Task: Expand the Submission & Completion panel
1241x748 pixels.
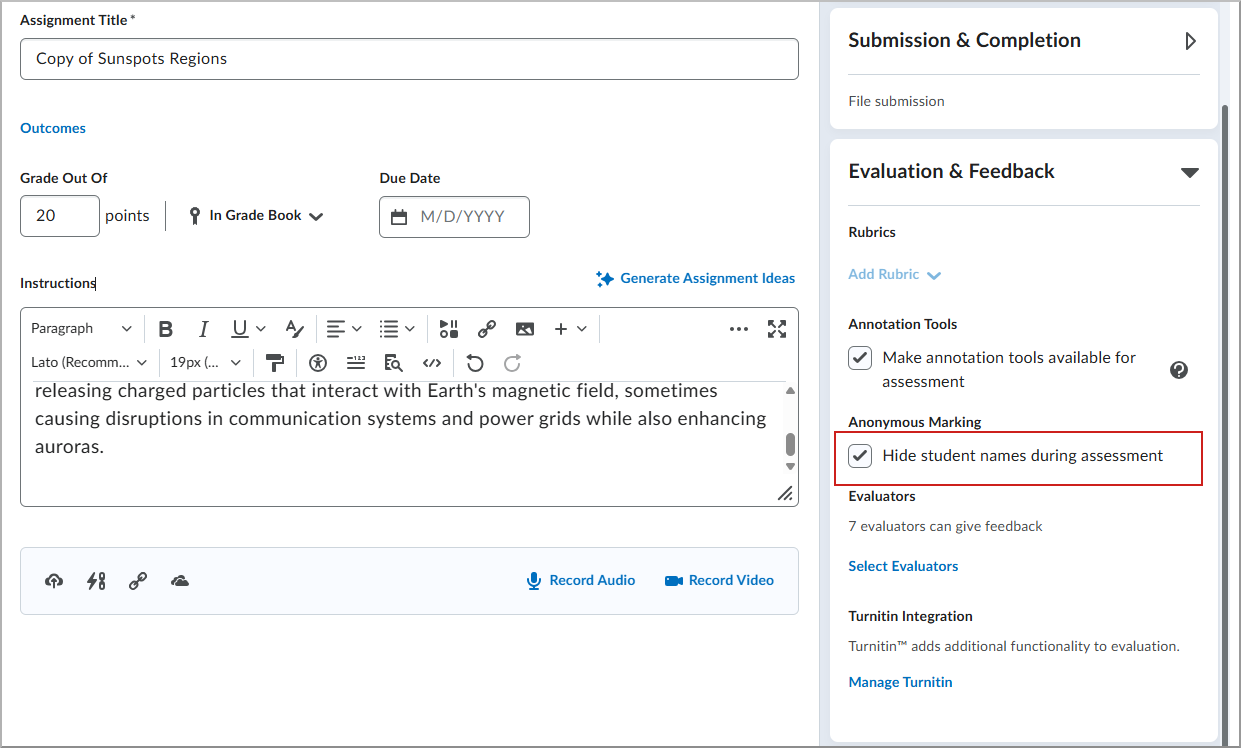Action: pos(1189,40)
